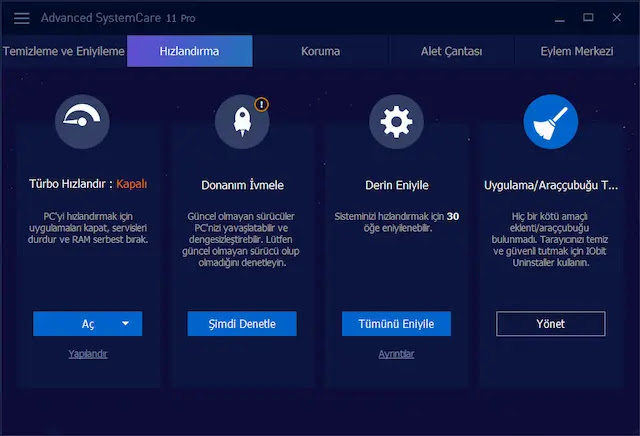Open the Ayrıntılar link
This screenshot has width=640, height=436.
[396, 354]
